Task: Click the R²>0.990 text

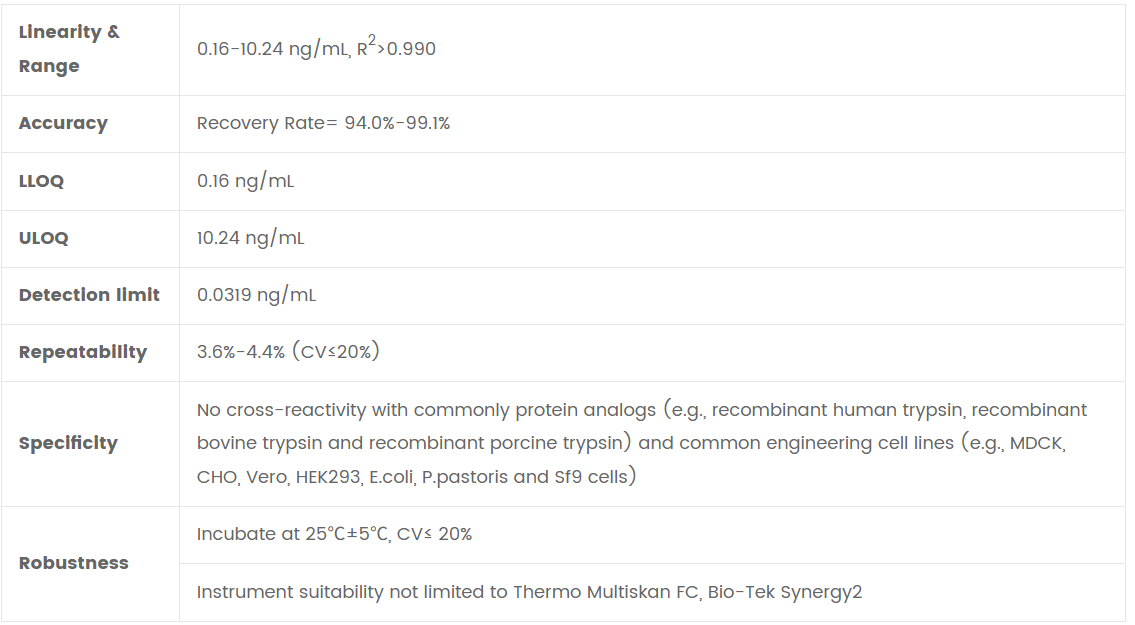Action: (396, 48)
